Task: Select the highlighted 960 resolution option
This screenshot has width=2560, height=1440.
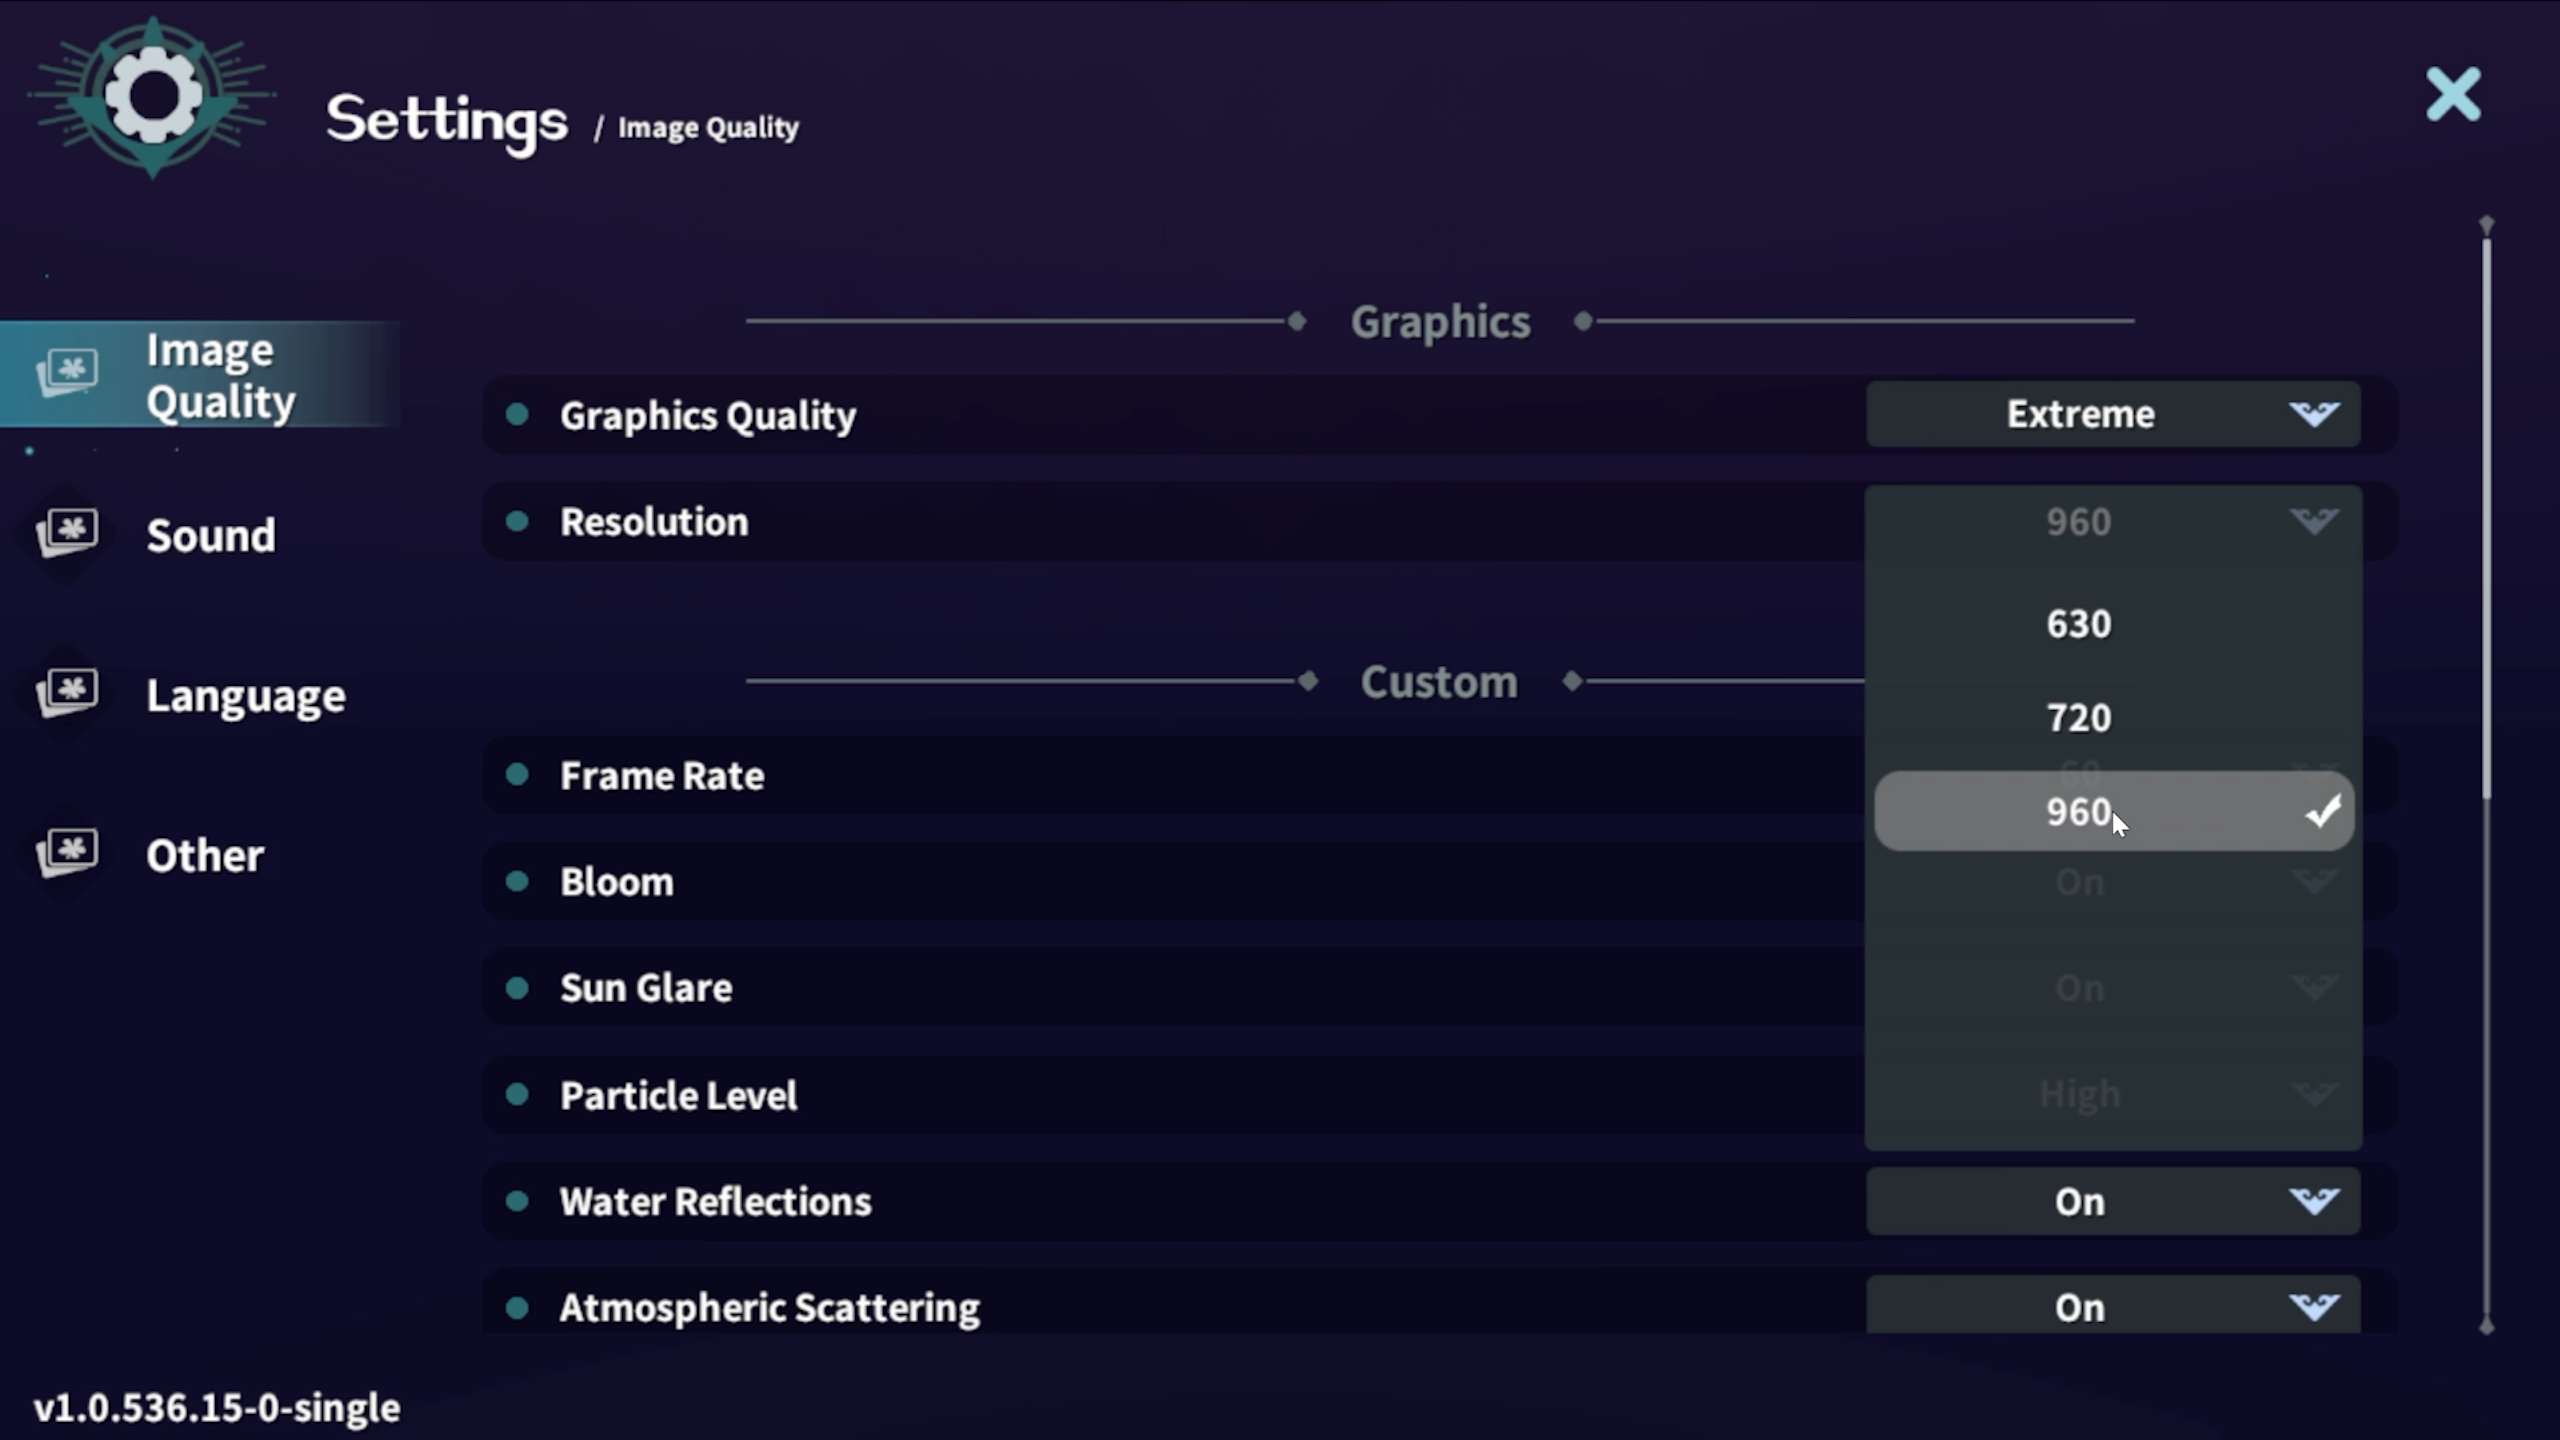Action: click(2078, 812)
